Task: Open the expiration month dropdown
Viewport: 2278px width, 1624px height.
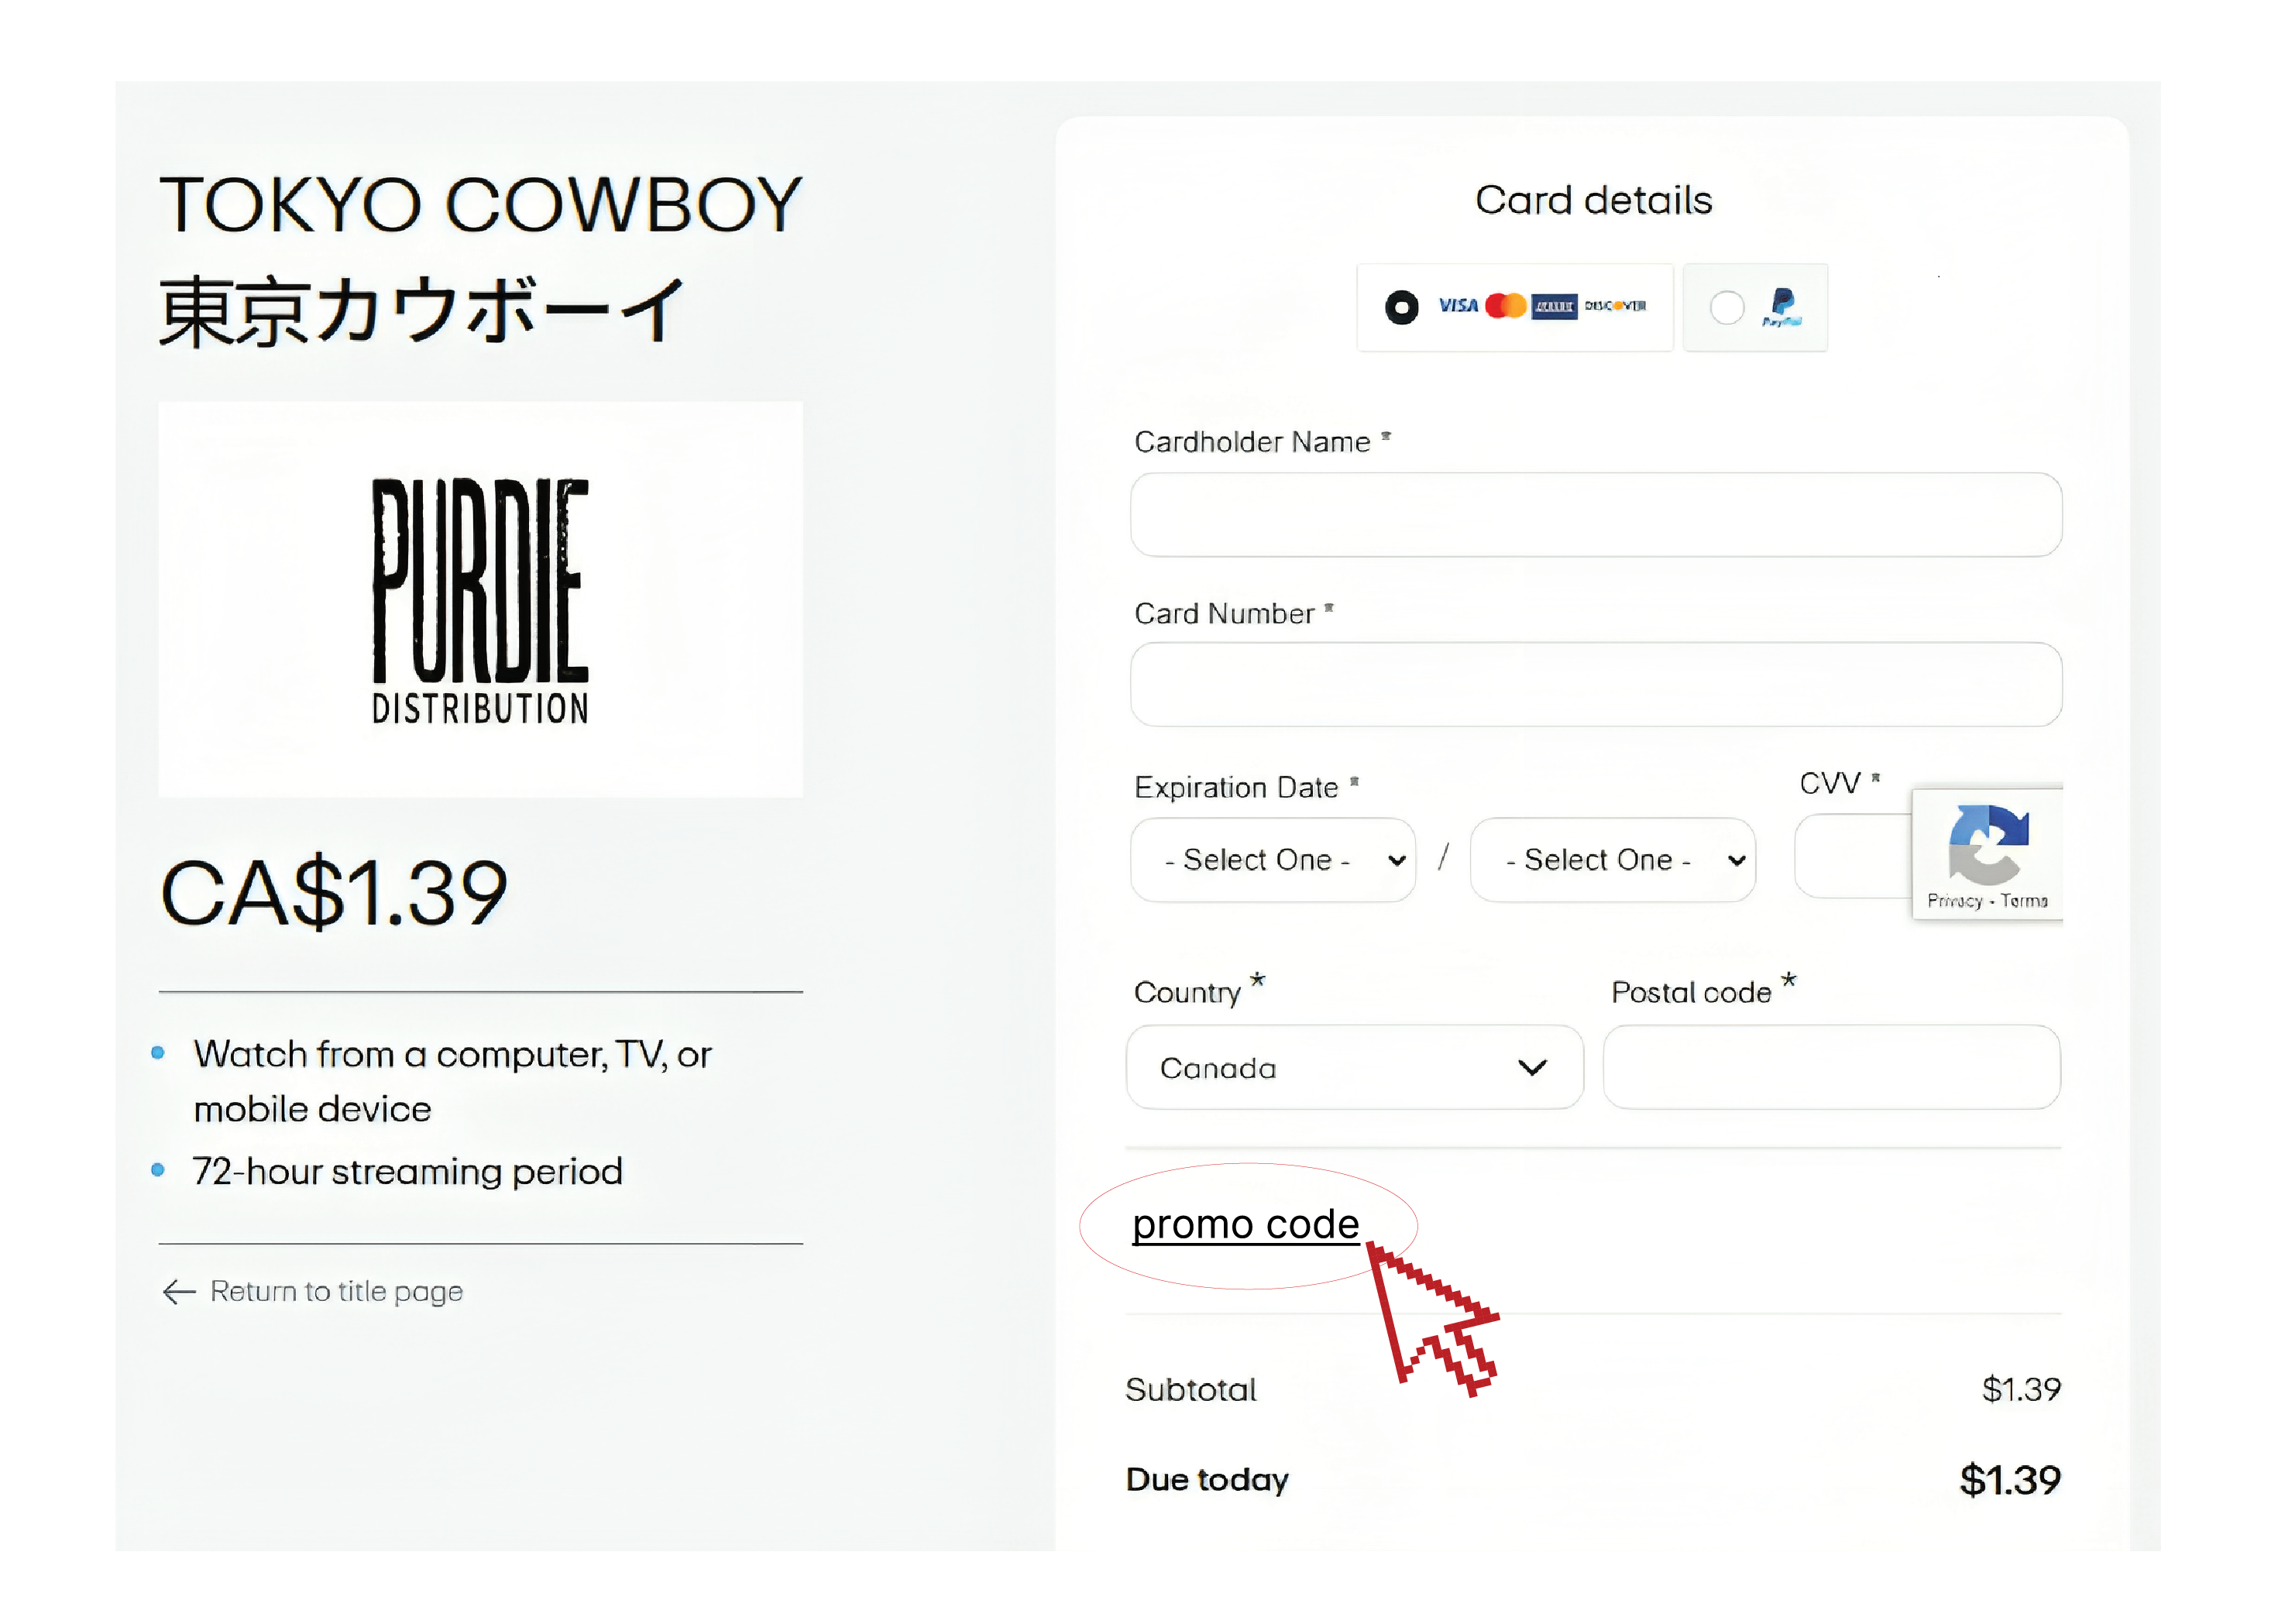Action: click(1272, 860)
